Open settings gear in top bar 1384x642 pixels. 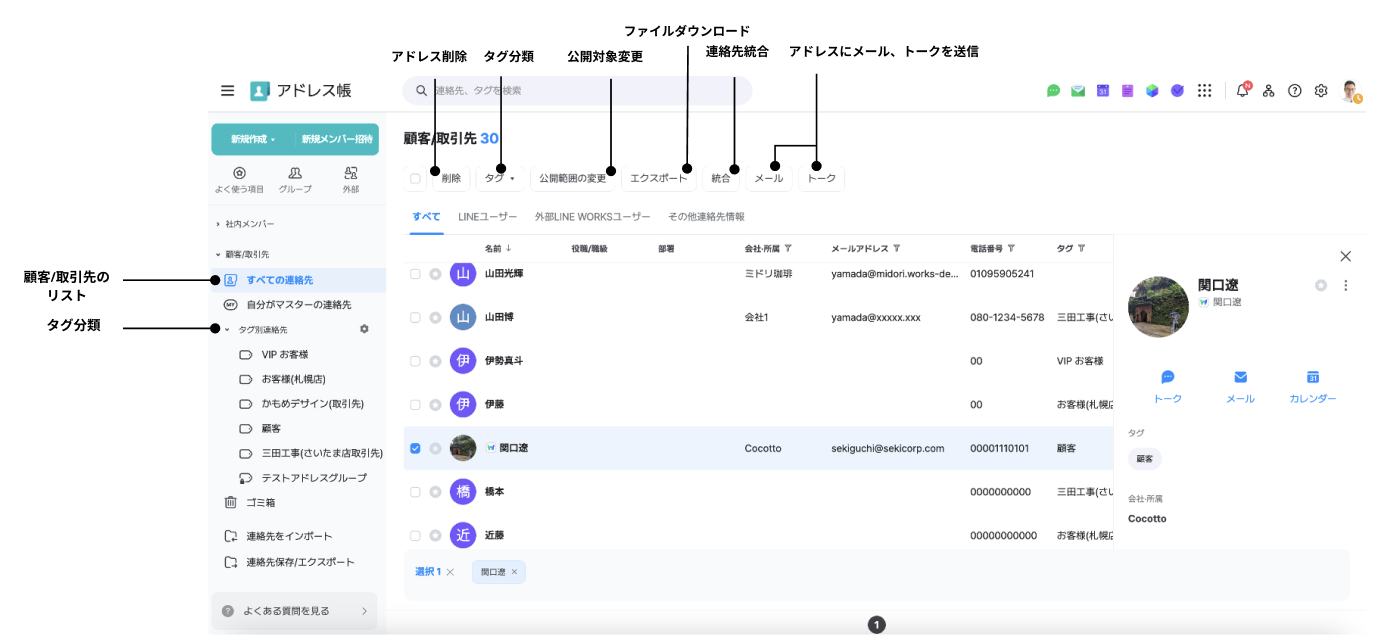tap(1321, 91)
